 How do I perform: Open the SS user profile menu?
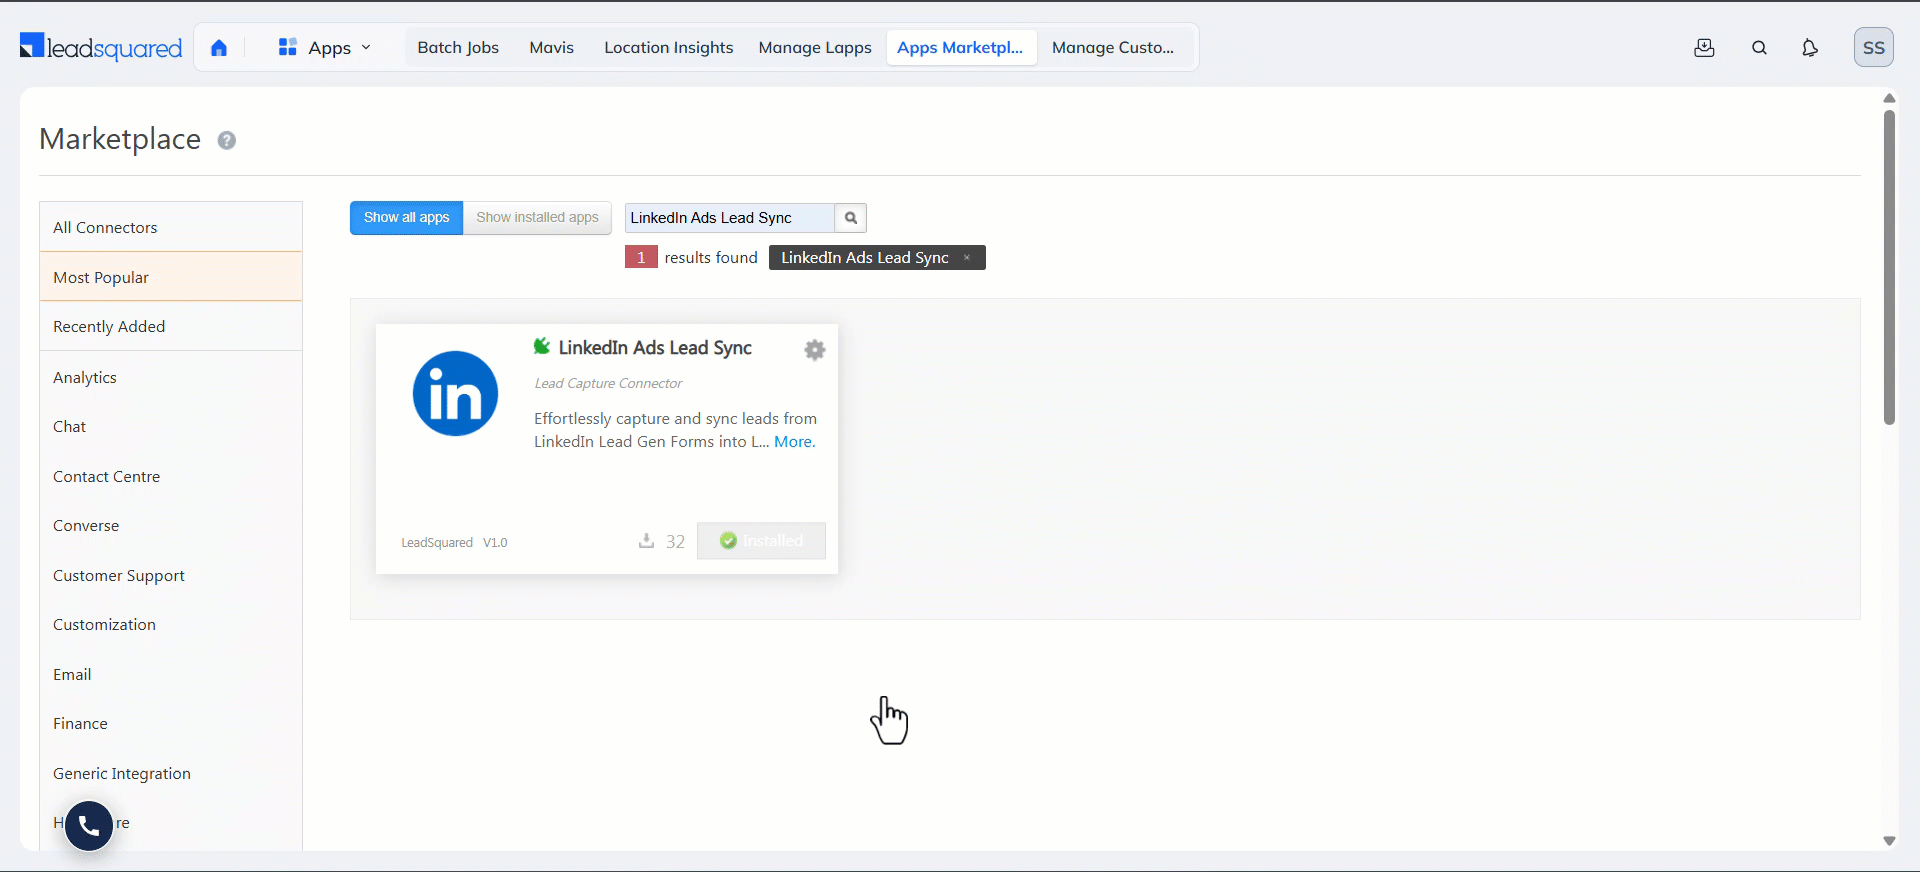coord(1874,48)
